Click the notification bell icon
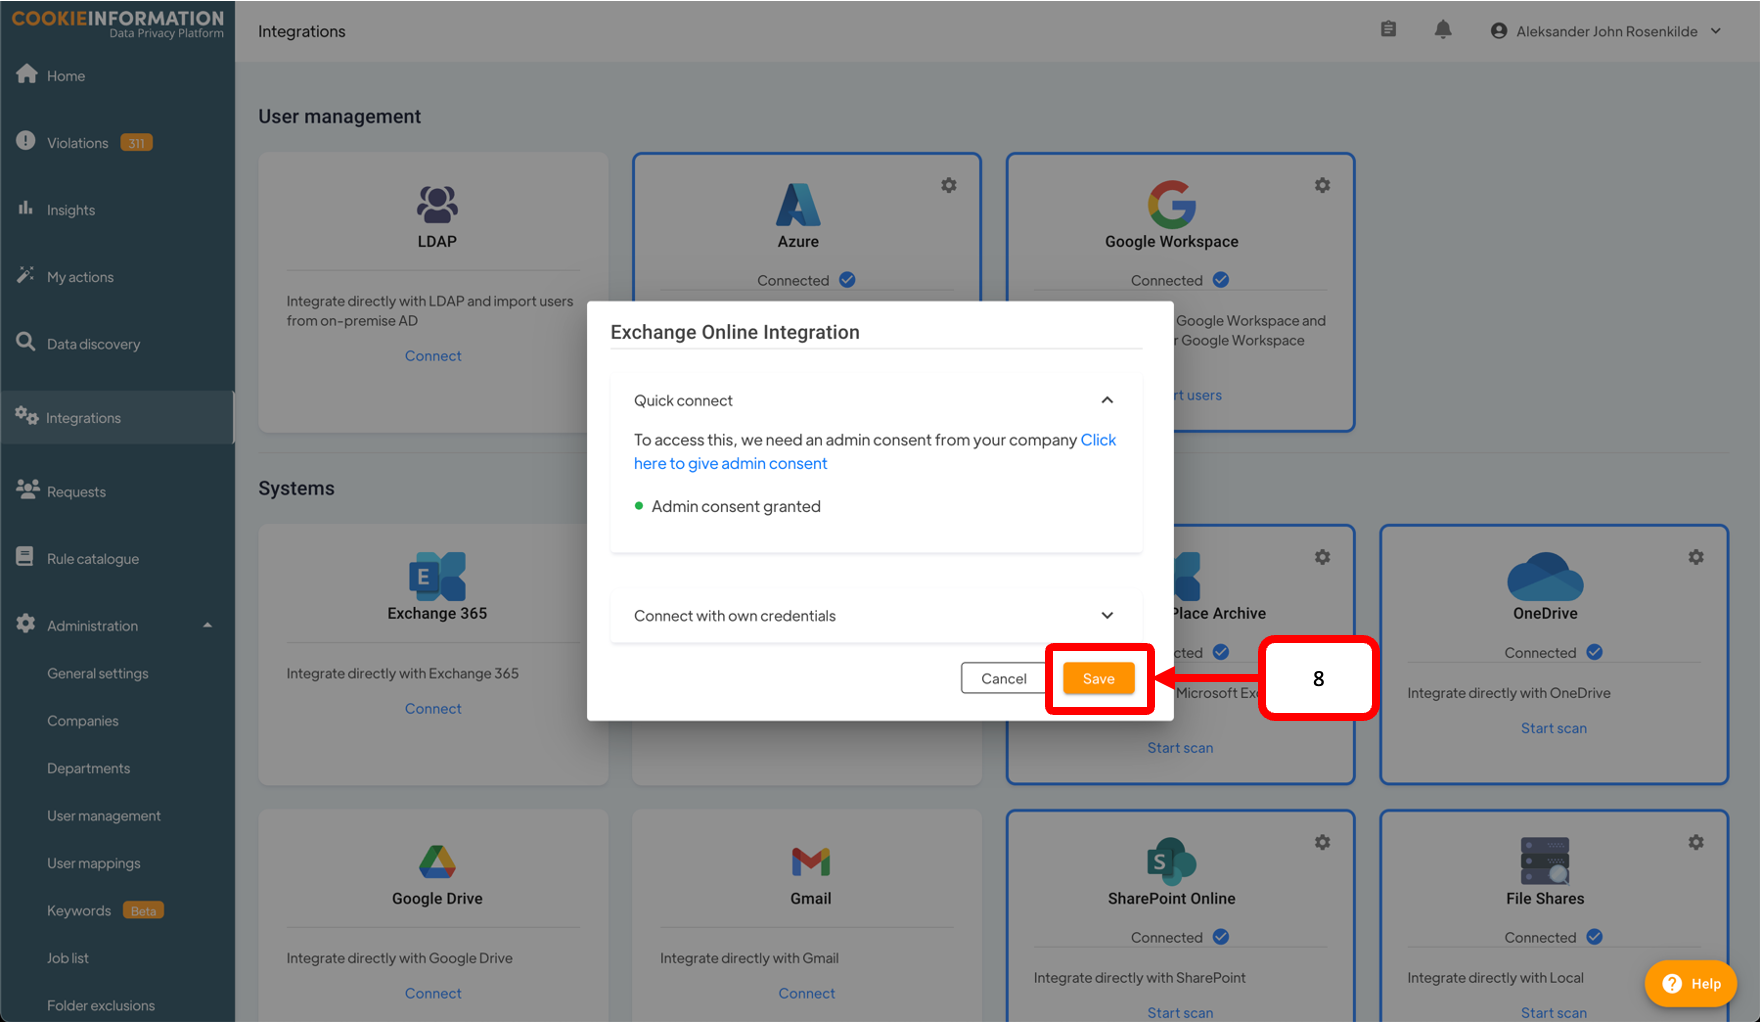This screenshot has width=1760, height=1022. [1442, 30]
